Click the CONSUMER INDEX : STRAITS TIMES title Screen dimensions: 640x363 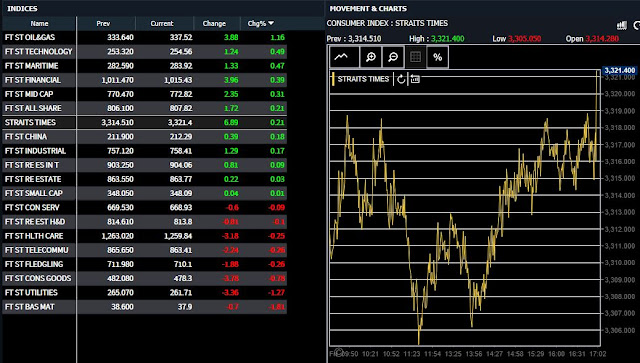click(x=387, y=23)
